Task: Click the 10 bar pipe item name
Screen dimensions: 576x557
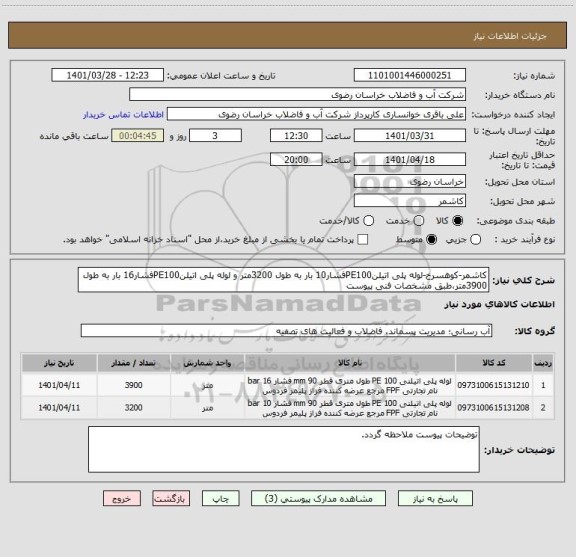Action: click(x=349, y=408)
